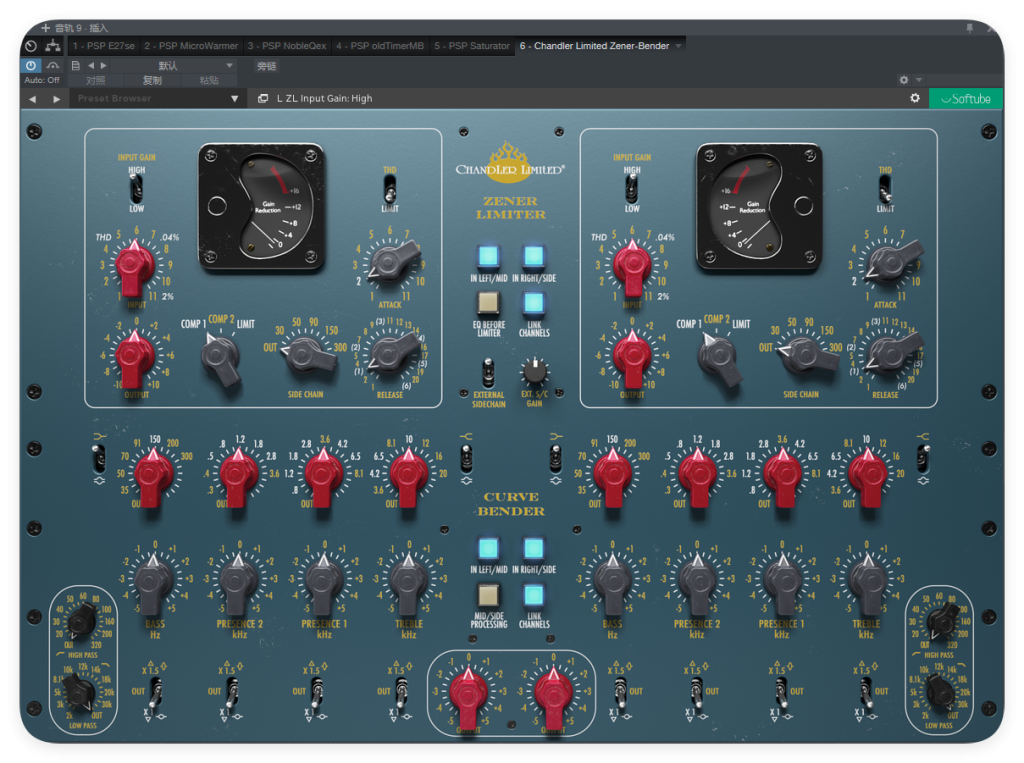The image size is (1024, 763).
Task: Load previous Softube preset arrow
Action: pyautogui.click(x=33, y=99)
